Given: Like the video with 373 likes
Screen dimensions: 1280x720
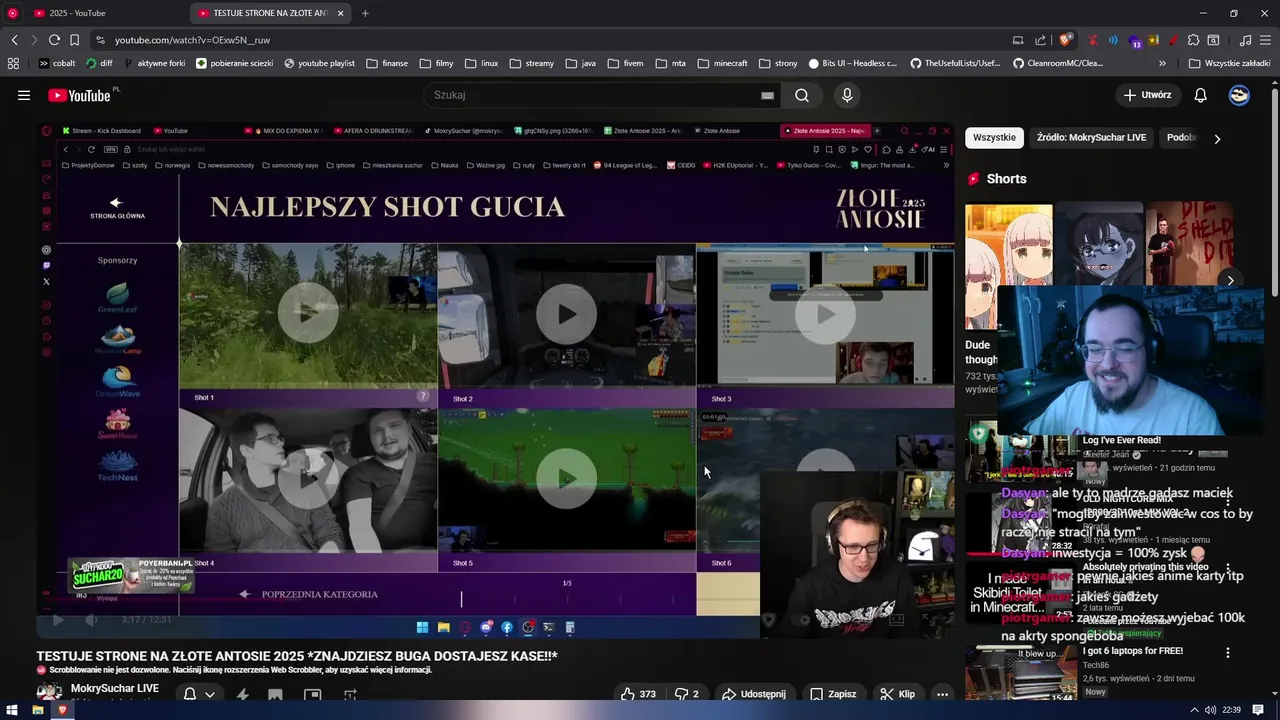Looking at the screenshot, I should pyautogui.click(x=638, y=694).
